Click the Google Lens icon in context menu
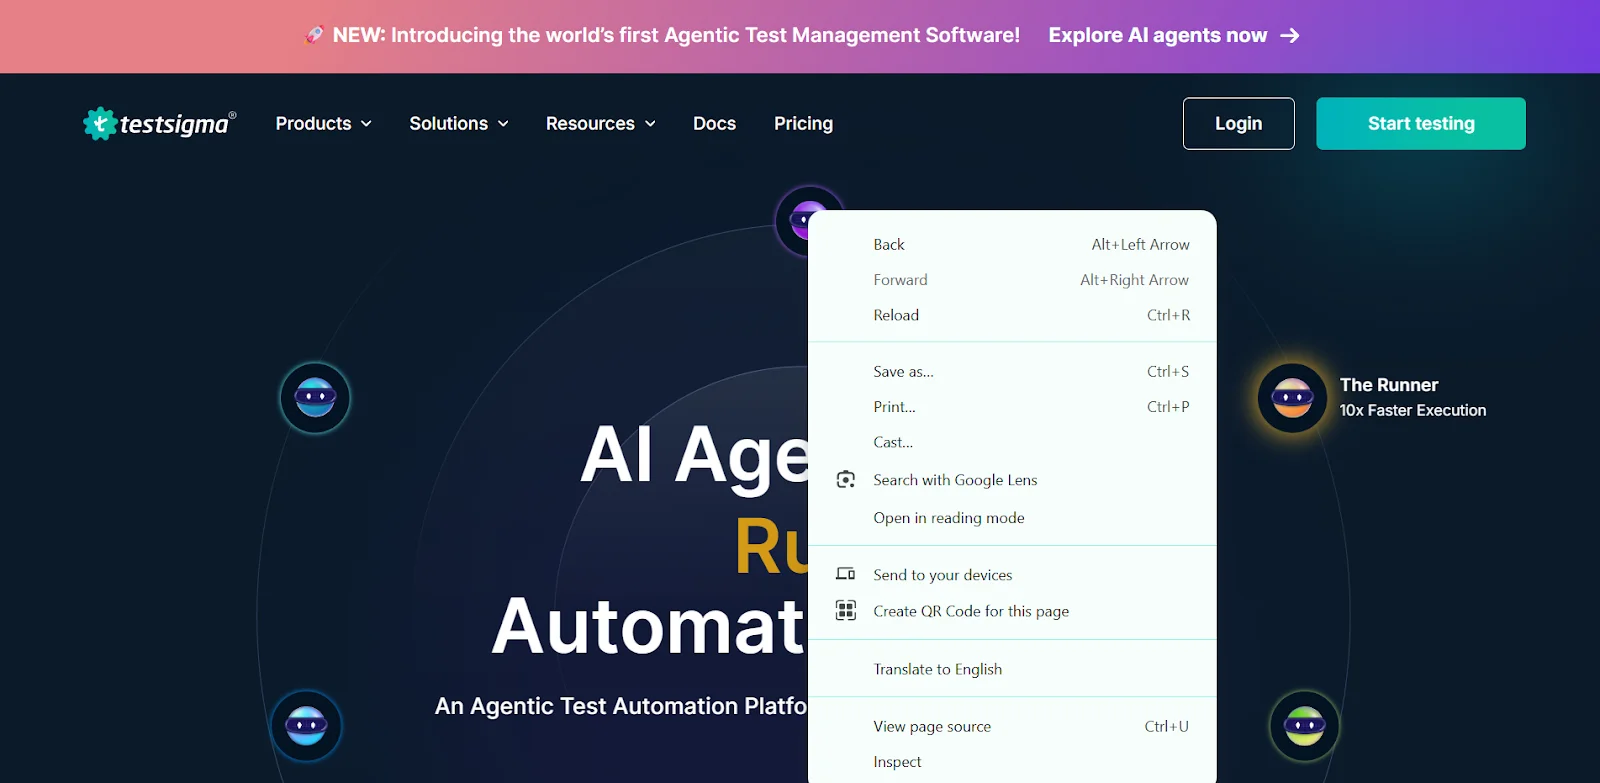The width and height of the screenshot is (1600, 783). pos(846,480)
